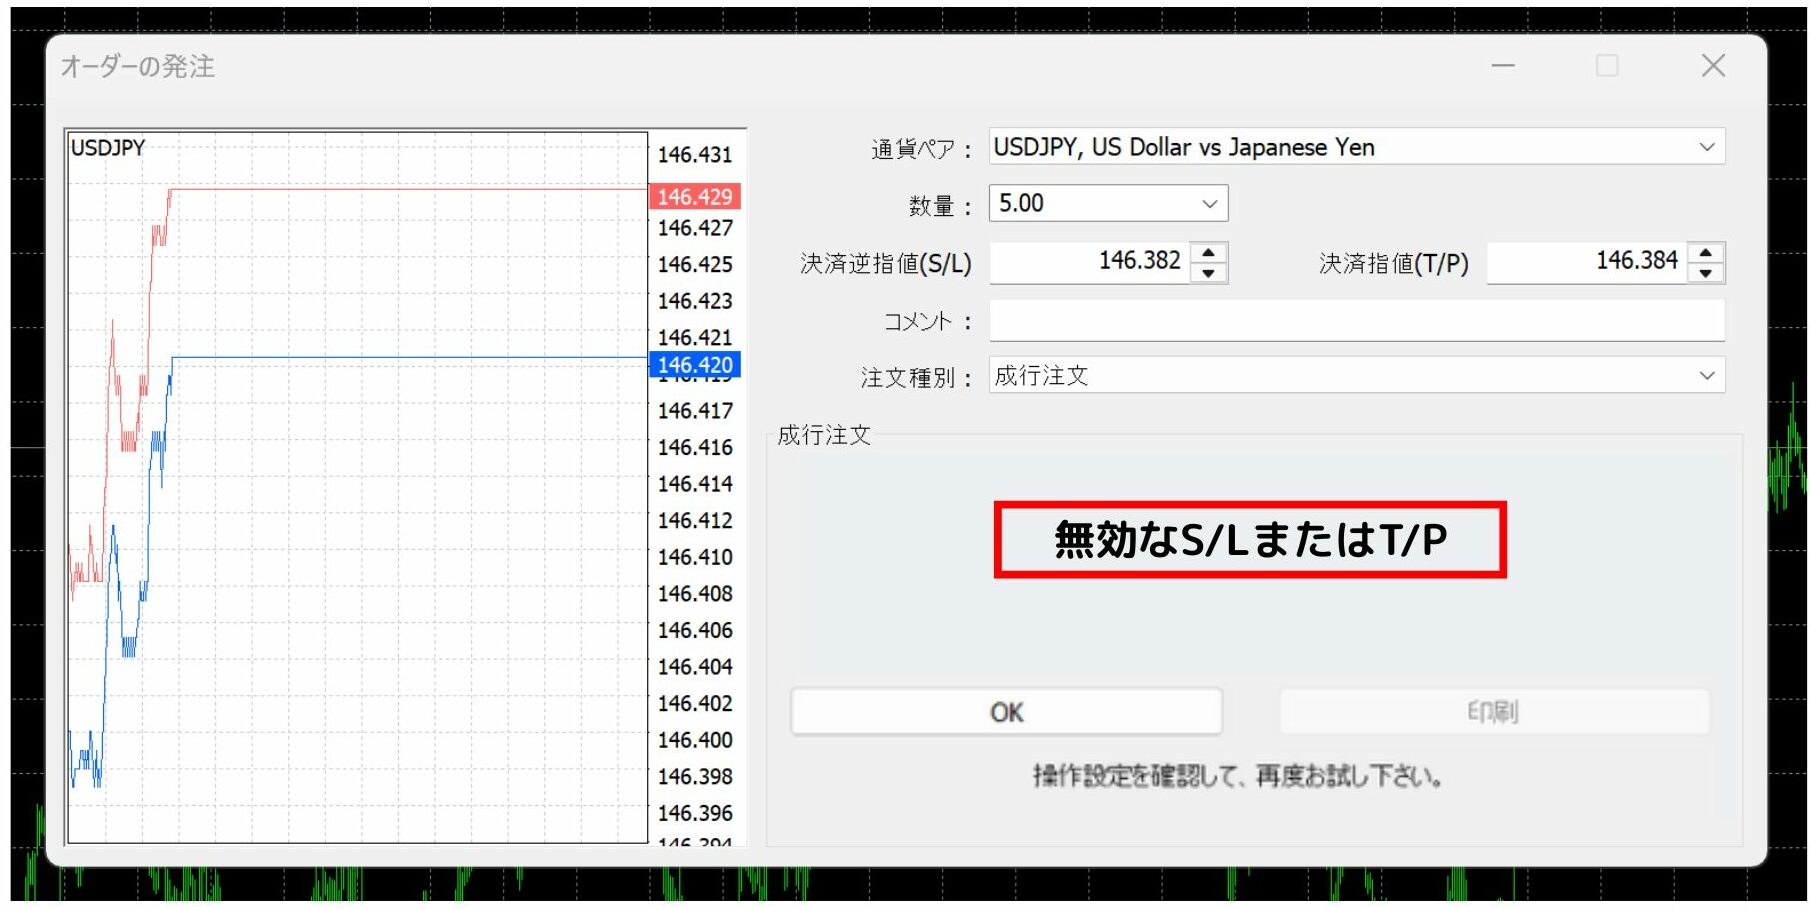Click the disabled 印刷 print button

tap(1493, 712)
